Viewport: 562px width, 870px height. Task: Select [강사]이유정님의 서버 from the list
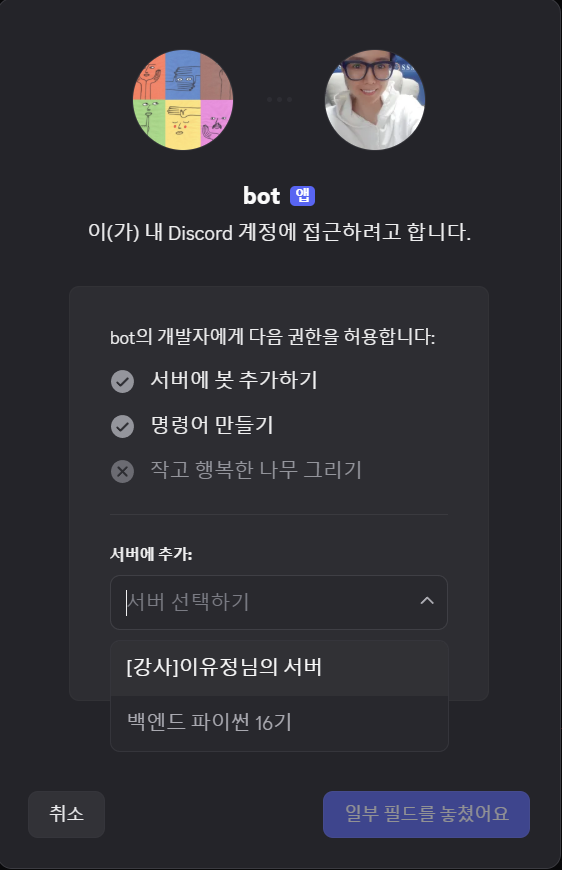(x=280, y=668)
